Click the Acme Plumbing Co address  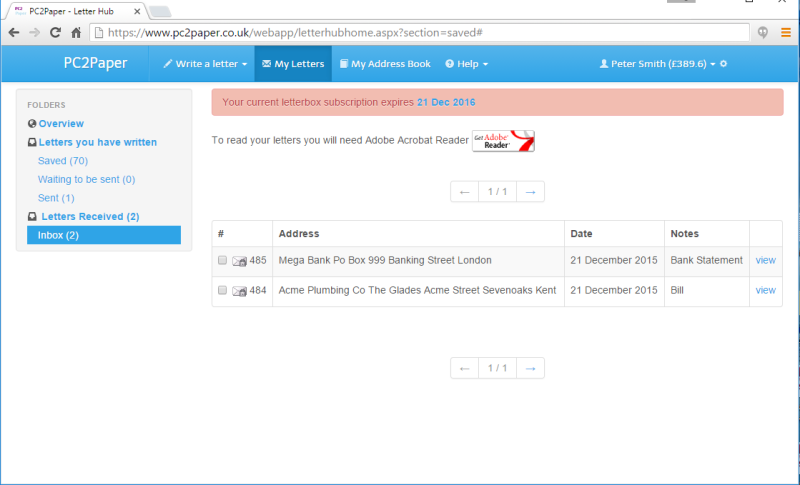[x=417, y=290]
